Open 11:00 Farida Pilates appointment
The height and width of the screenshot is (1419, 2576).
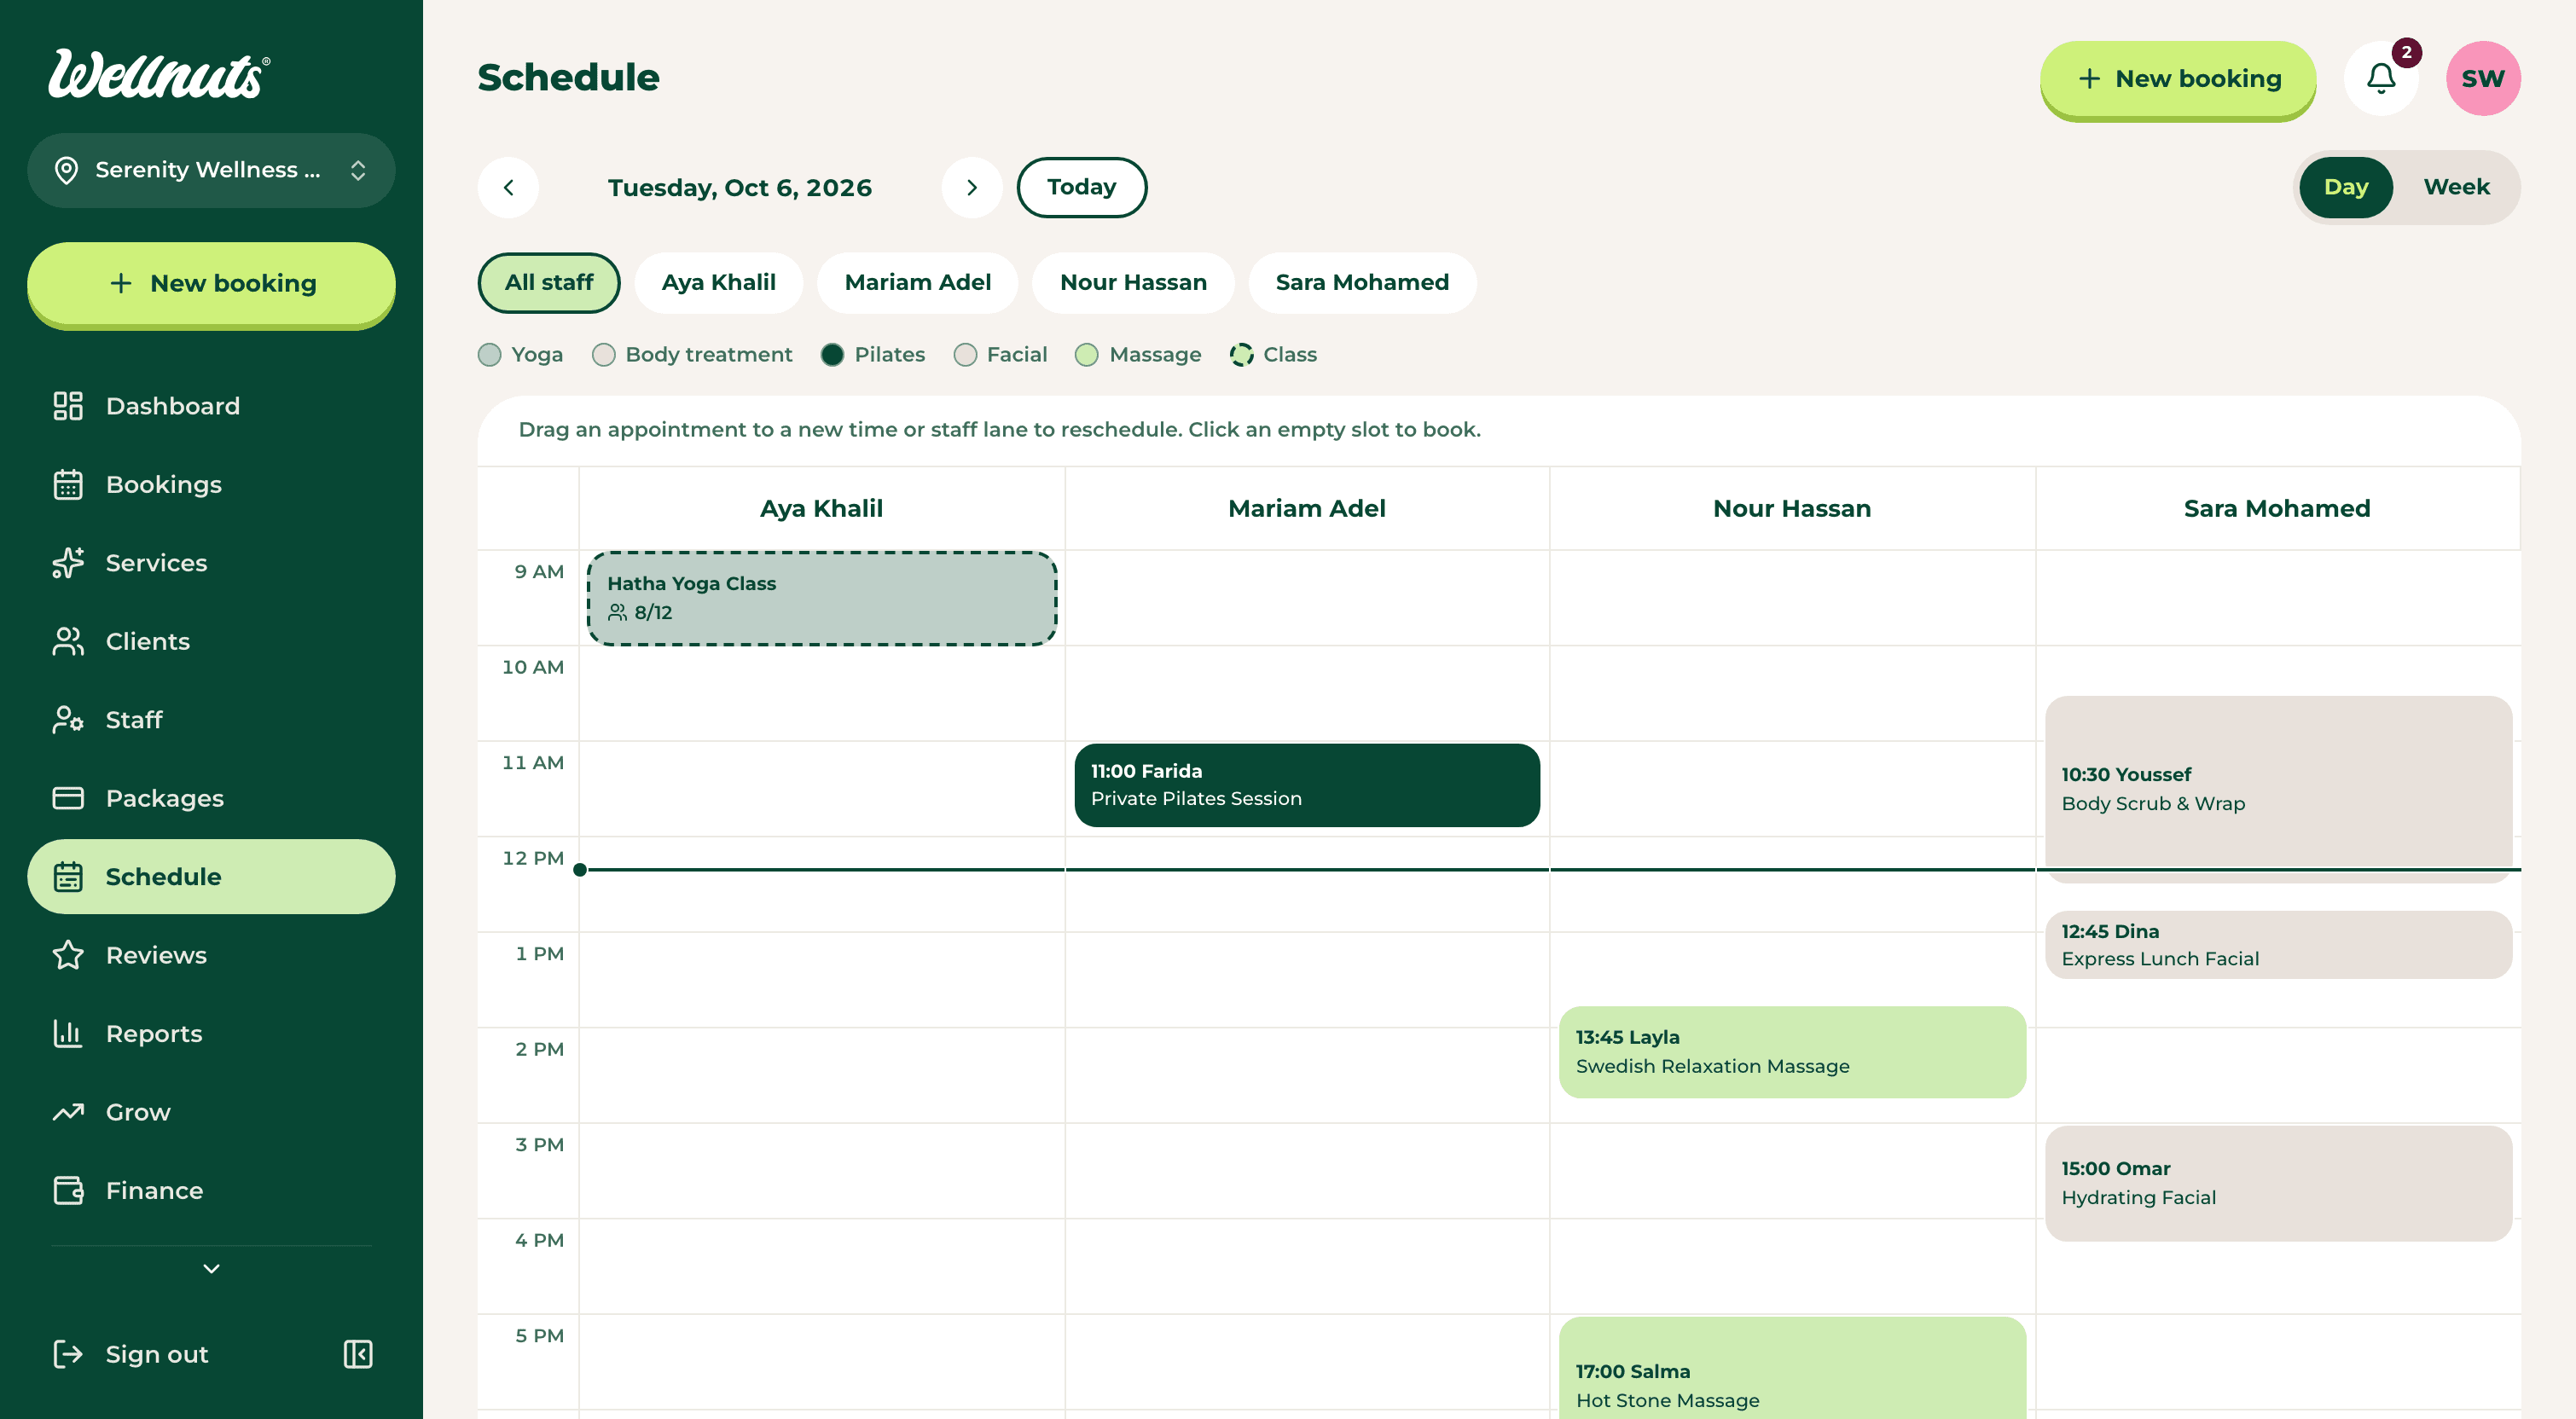[x=1307, y=785]
